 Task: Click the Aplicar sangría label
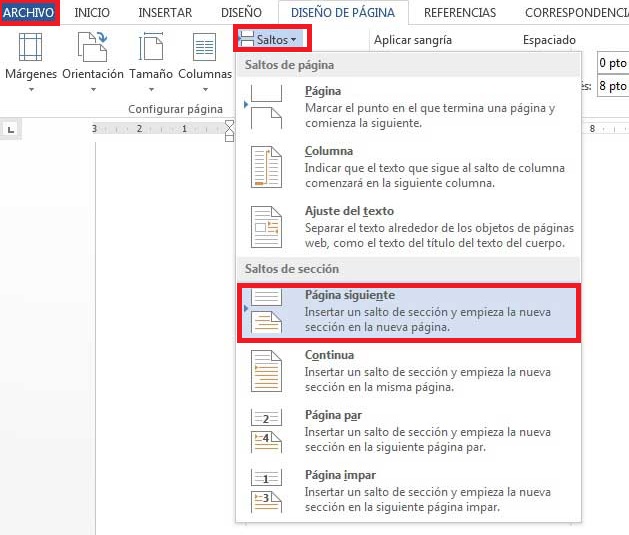coord(413,40)
